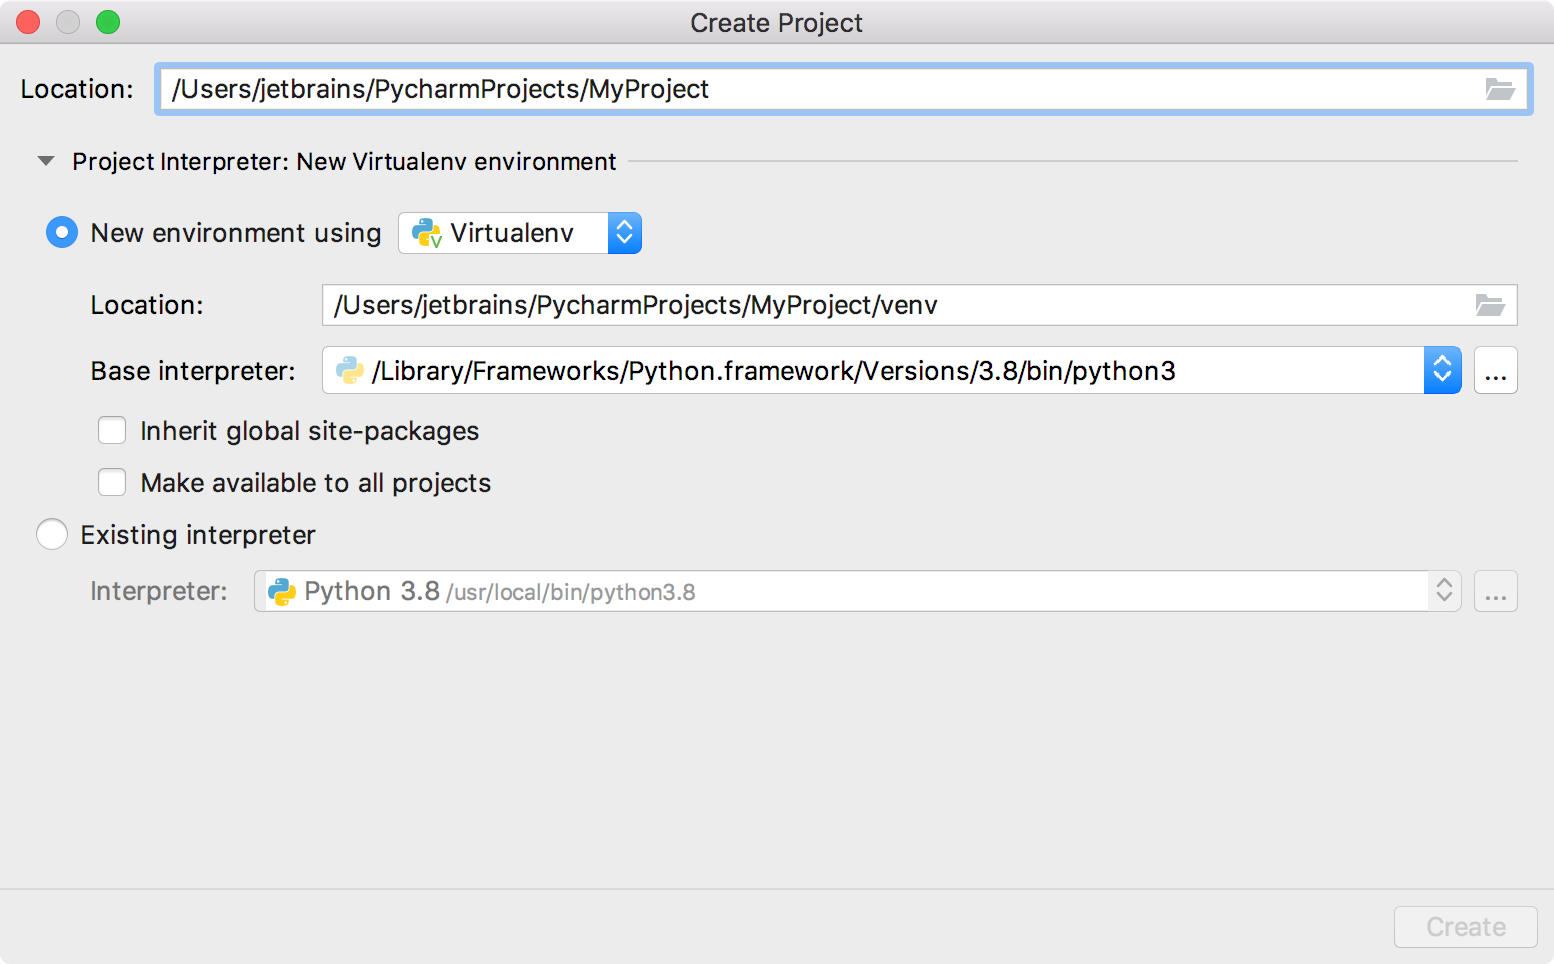Open the ellipsis button beside existing Interpreter

point(1495,591)
